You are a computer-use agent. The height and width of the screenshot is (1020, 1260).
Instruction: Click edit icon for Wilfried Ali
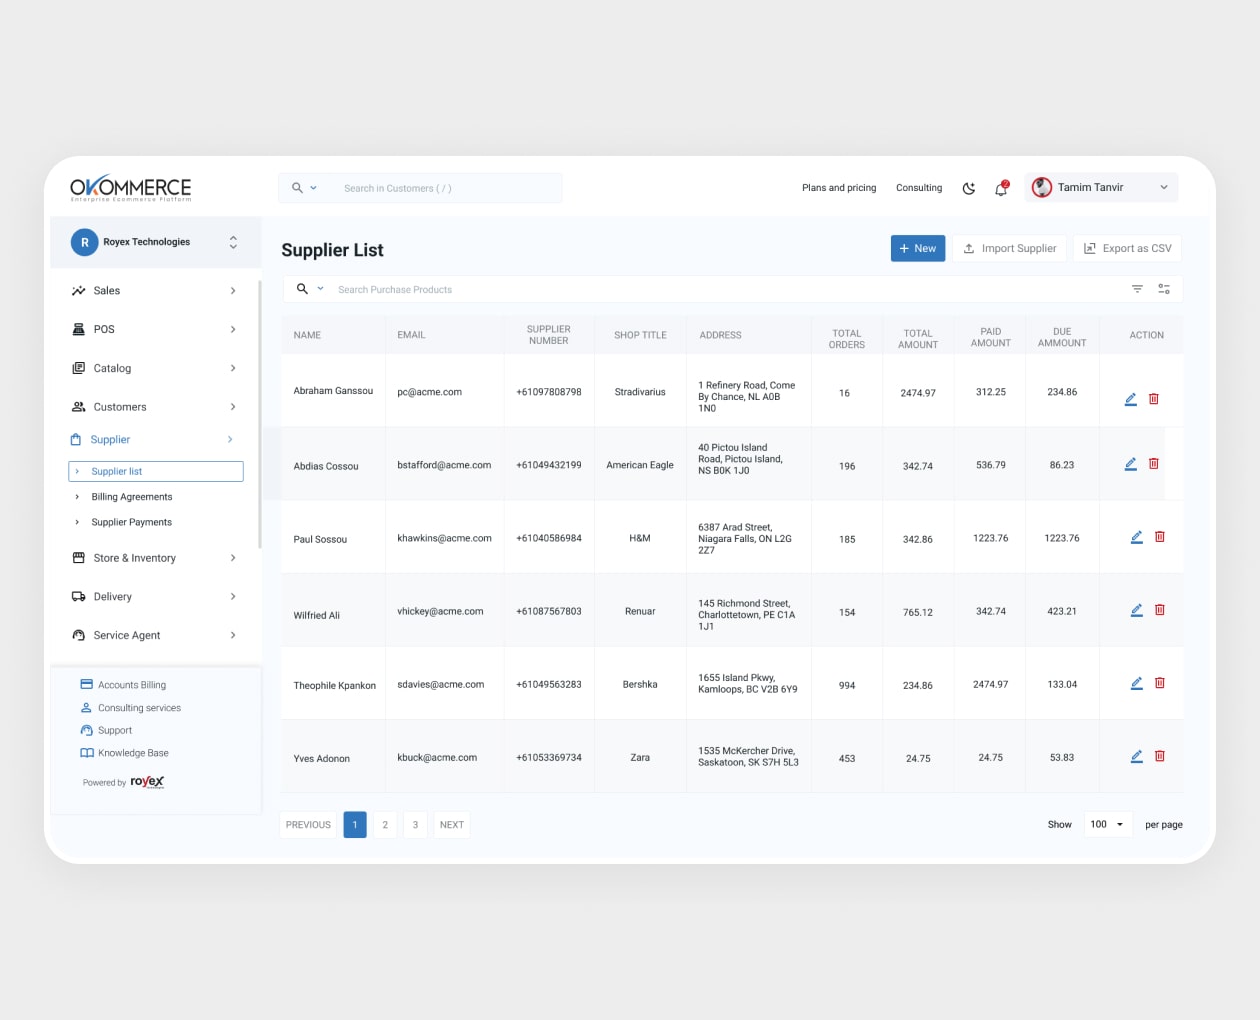pyautogui.click(x=1136, y=610)
